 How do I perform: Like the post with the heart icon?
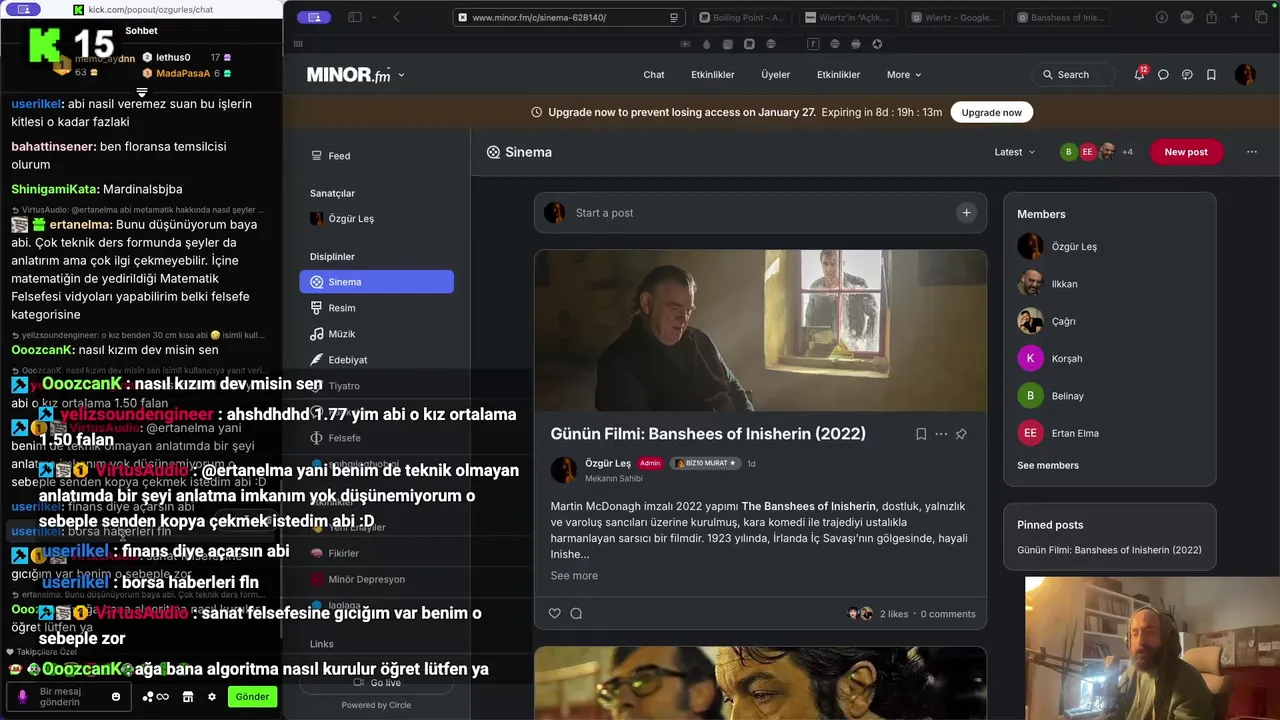tap(555, 613)
